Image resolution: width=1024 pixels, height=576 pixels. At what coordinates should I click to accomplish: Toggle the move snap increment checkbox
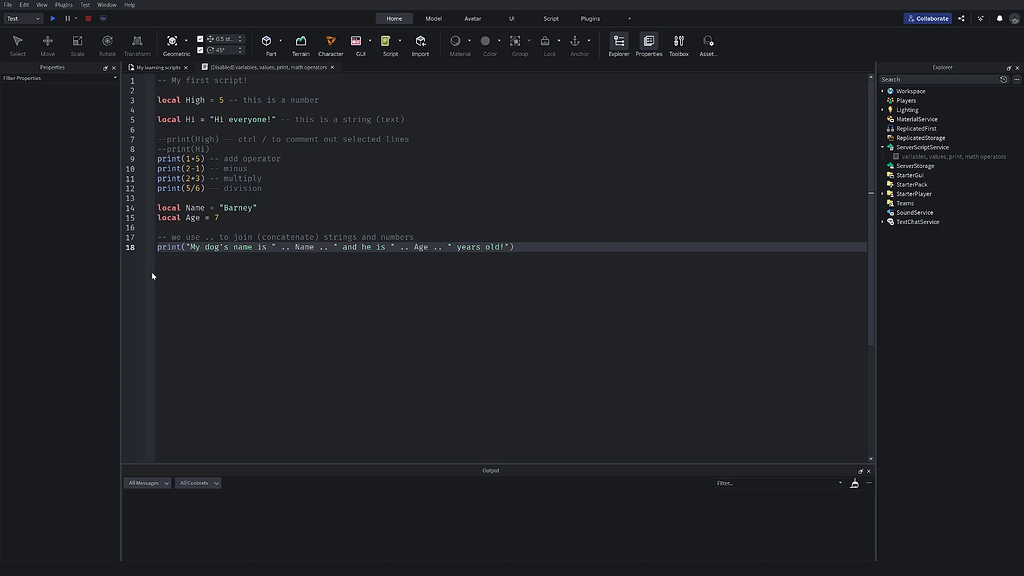pyautogui.click(x=200, y=40)
